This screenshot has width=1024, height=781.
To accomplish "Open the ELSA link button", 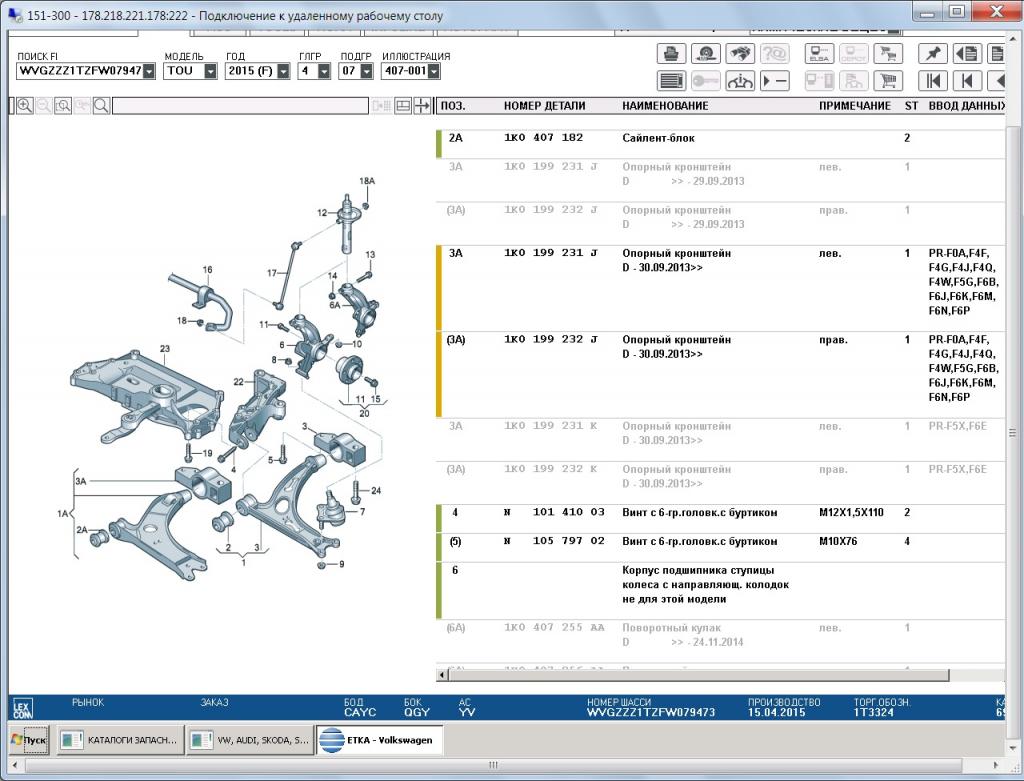I will coord(819,54).
